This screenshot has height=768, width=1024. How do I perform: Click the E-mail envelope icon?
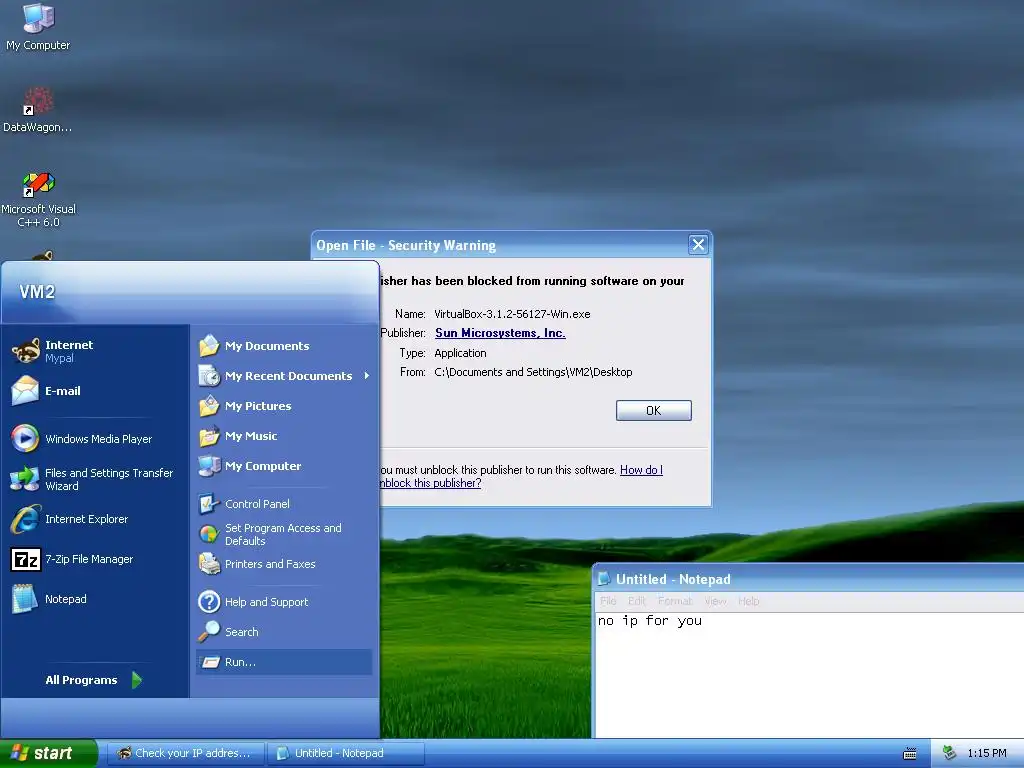(x=25, y=391)
